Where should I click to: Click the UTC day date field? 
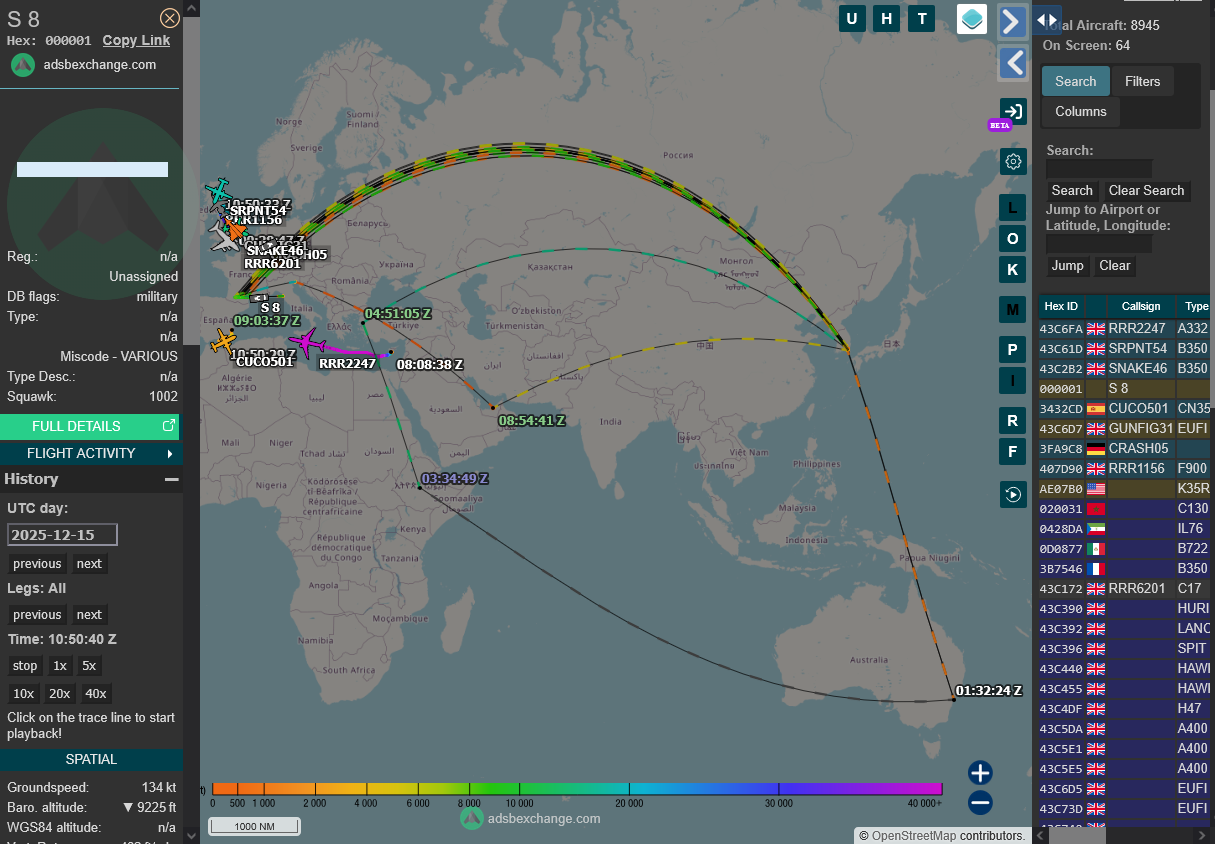point(63,535)
